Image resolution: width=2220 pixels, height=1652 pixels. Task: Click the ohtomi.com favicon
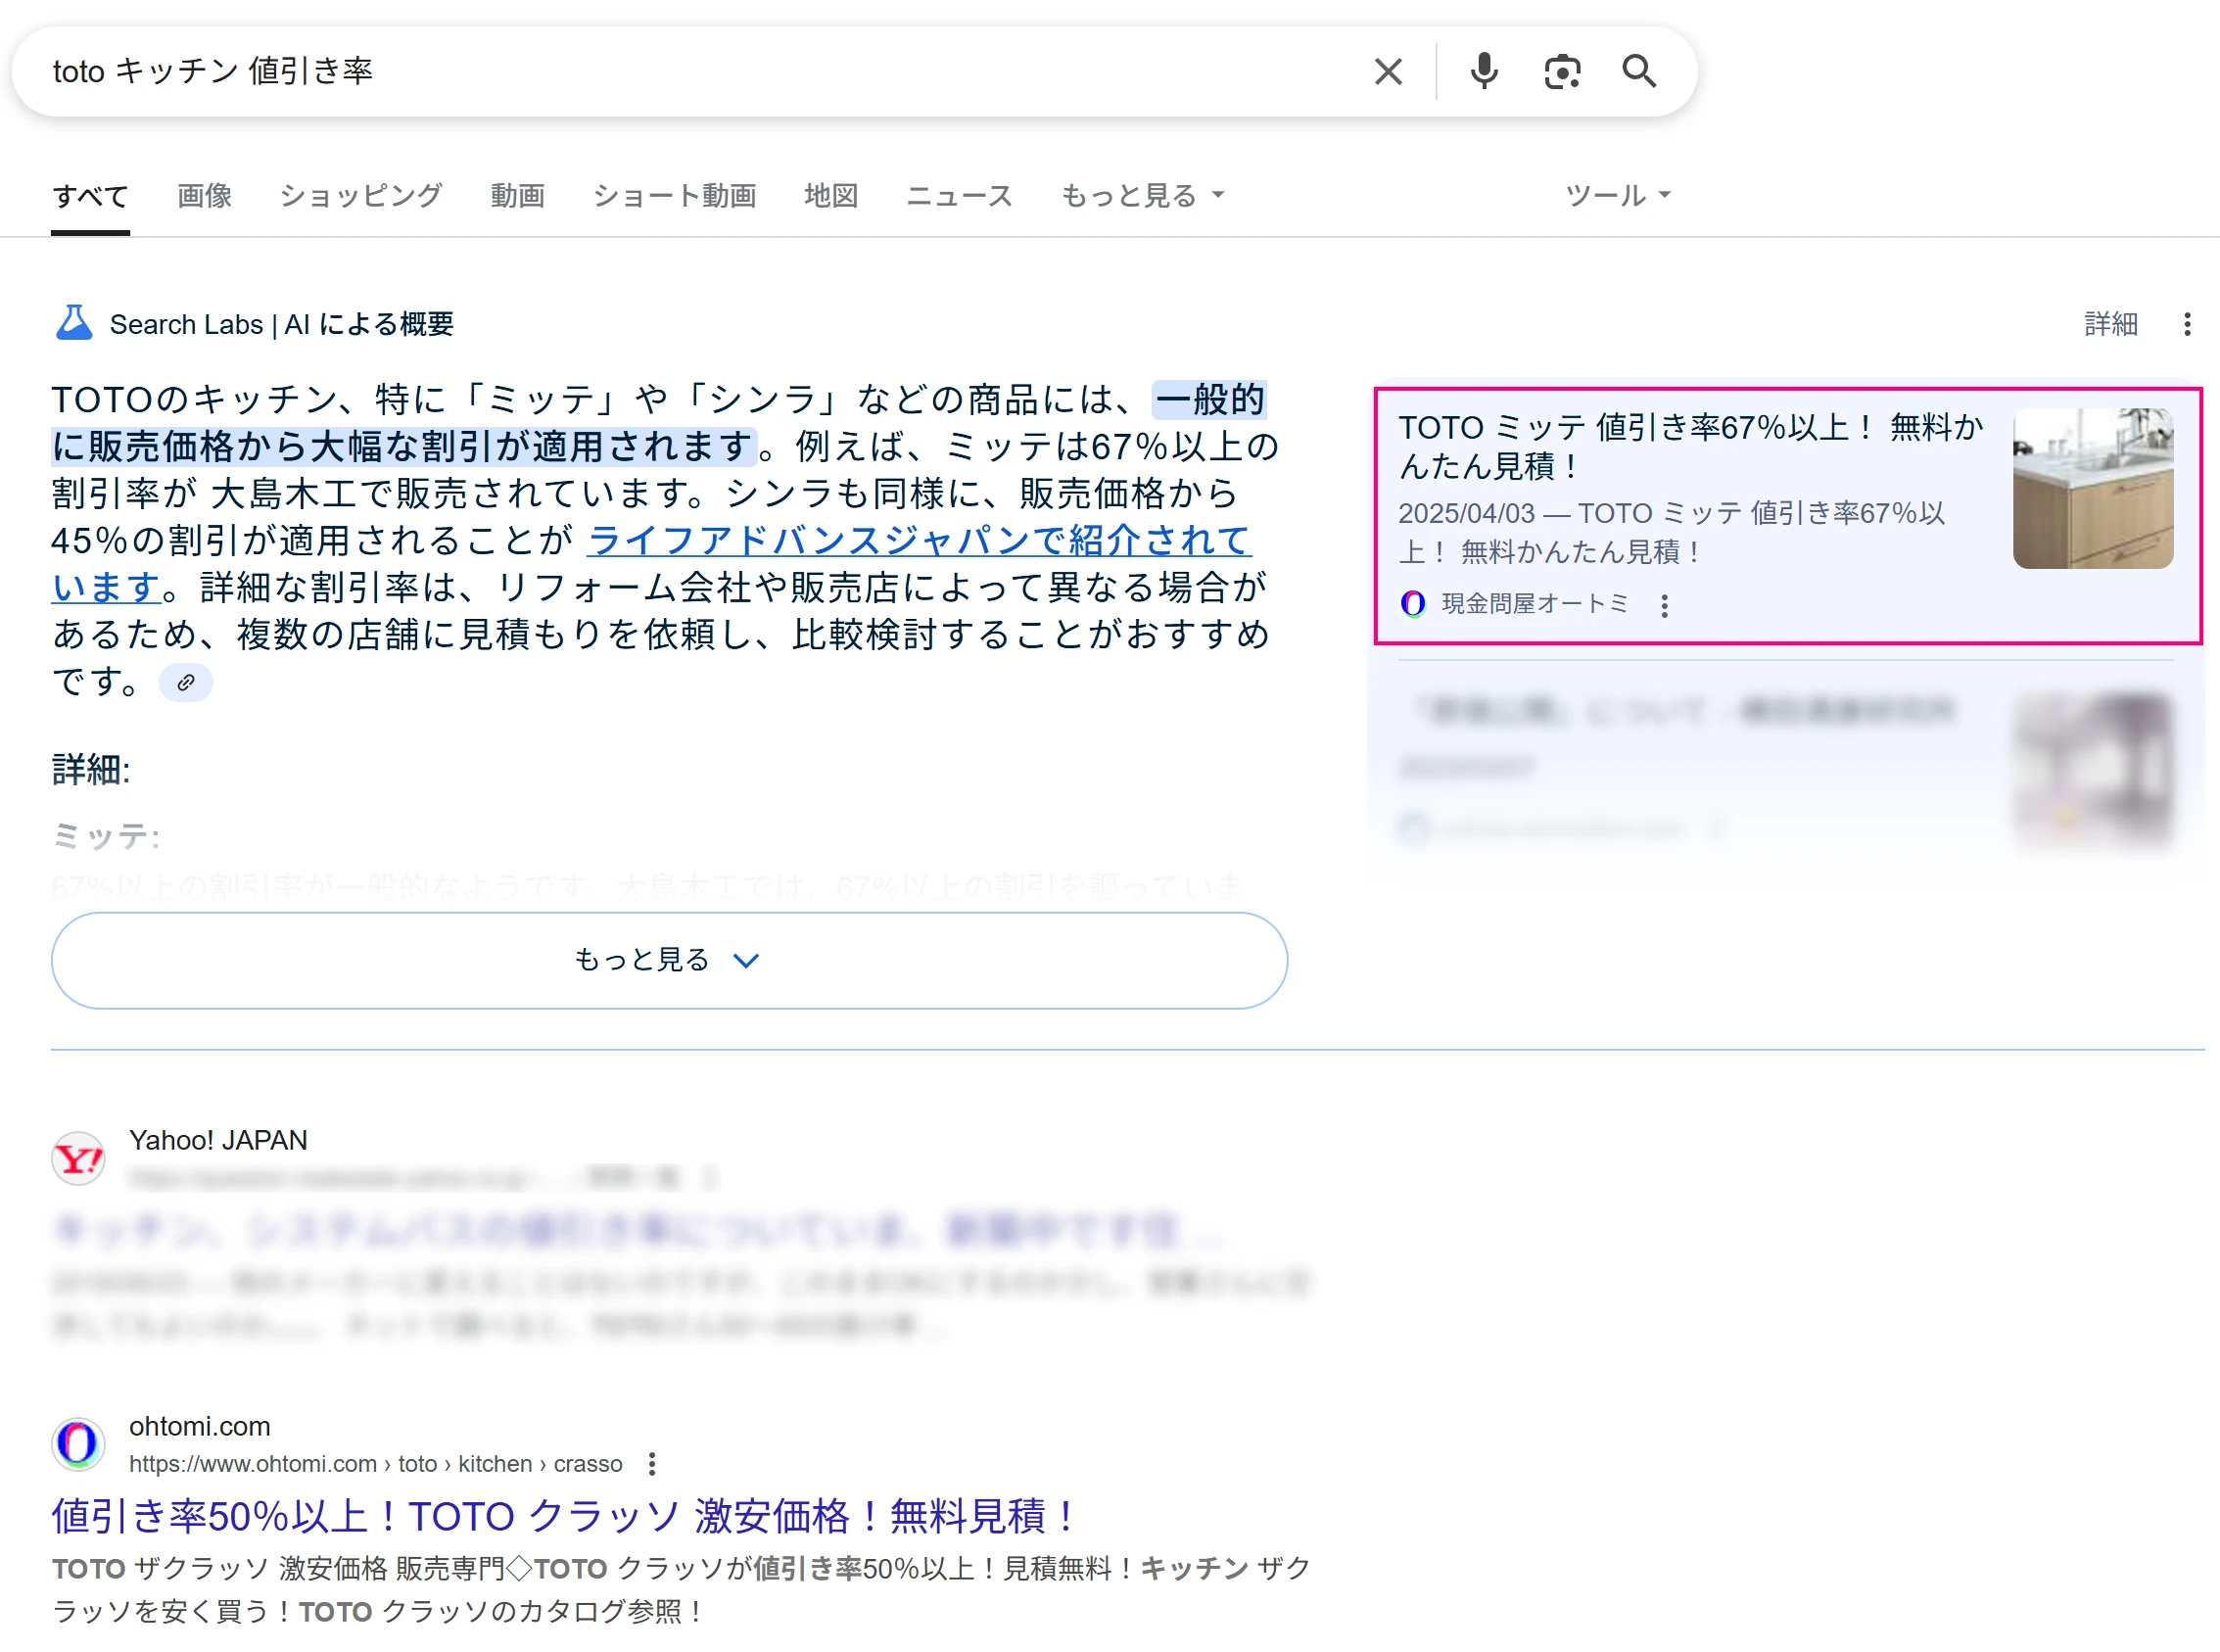tap(78, 1444)
